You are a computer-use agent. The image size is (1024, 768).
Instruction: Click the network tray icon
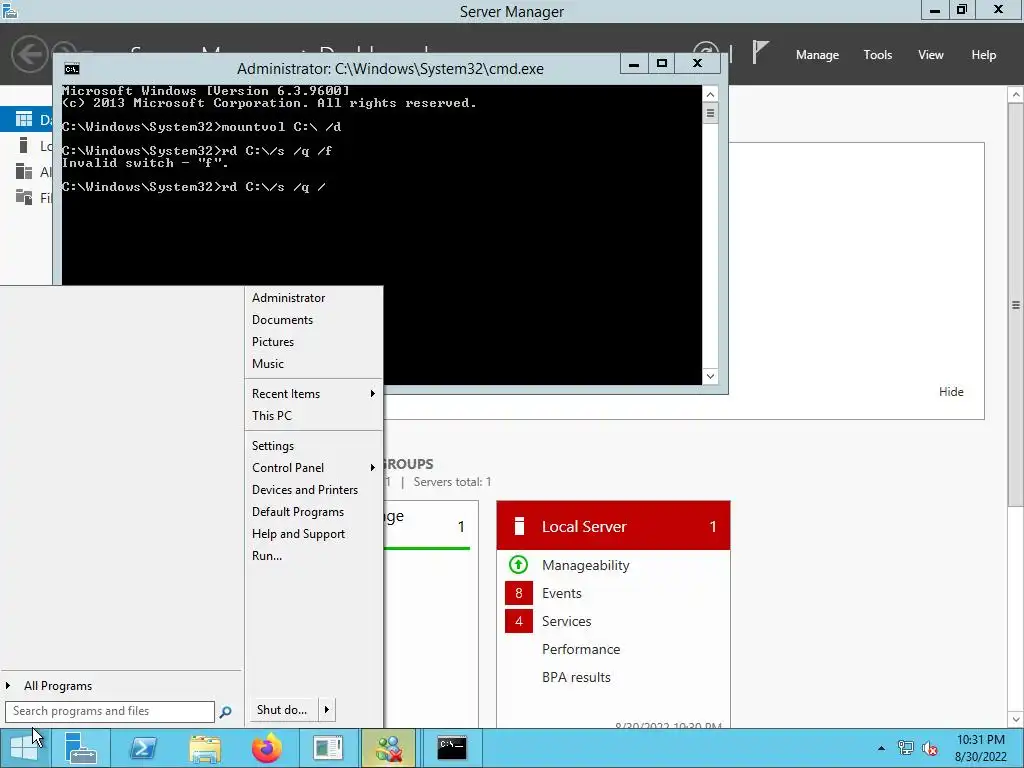pos(905,748)
